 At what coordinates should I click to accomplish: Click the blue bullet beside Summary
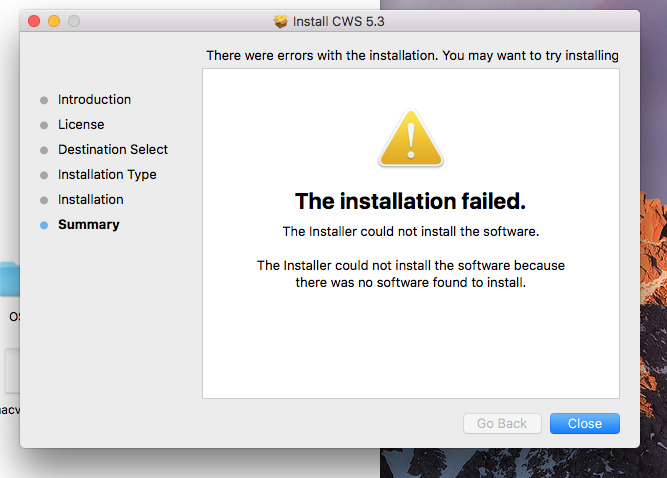pos(43,225)
